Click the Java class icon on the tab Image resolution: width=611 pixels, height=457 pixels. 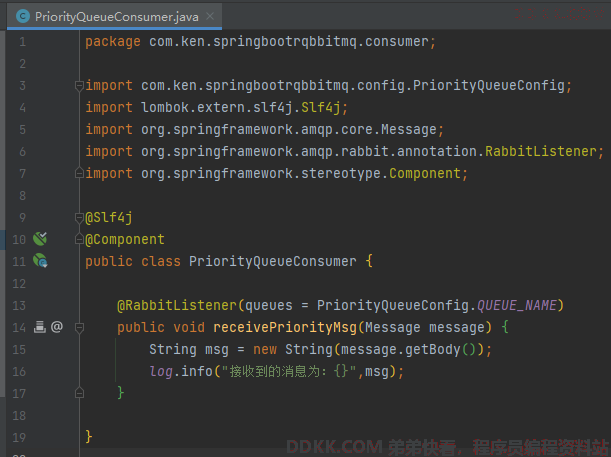[23, 16]
